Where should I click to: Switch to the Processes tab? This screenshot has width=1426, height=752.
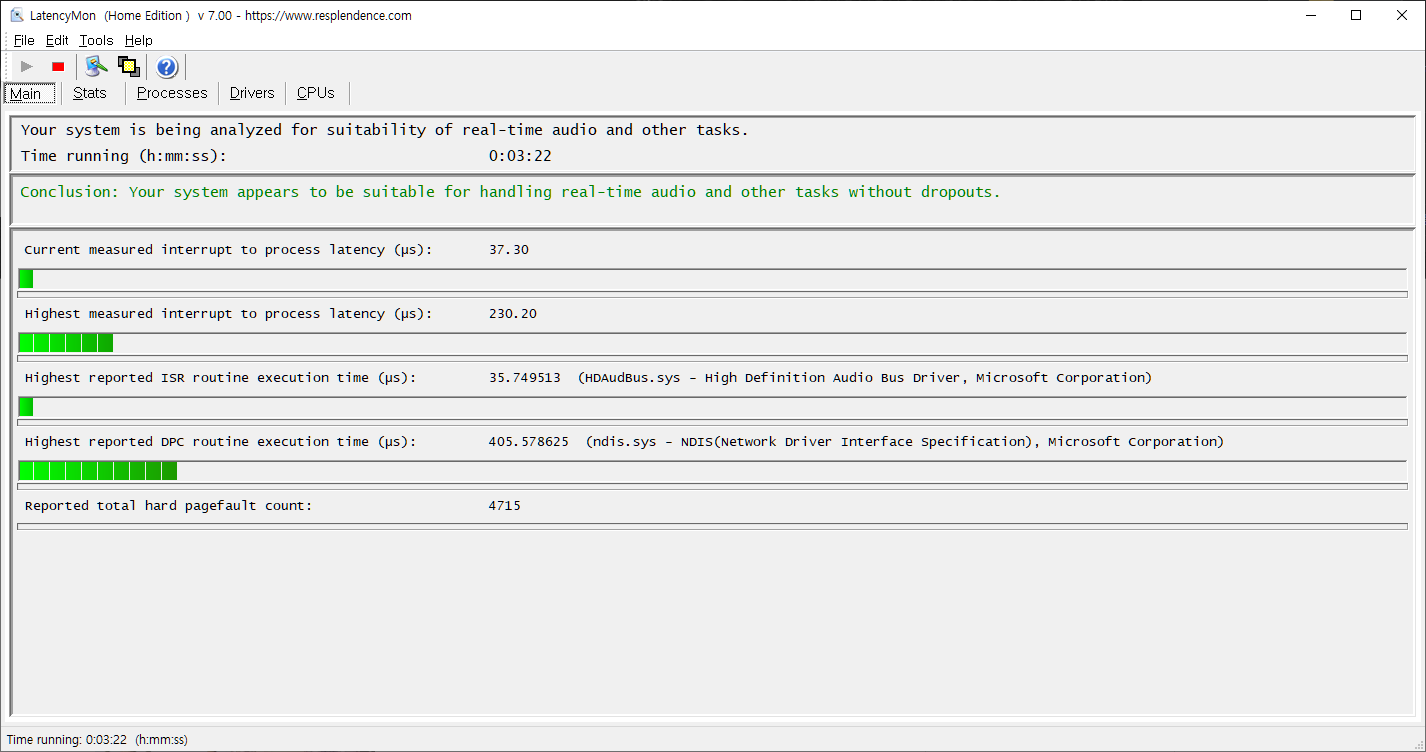[172, 93]
